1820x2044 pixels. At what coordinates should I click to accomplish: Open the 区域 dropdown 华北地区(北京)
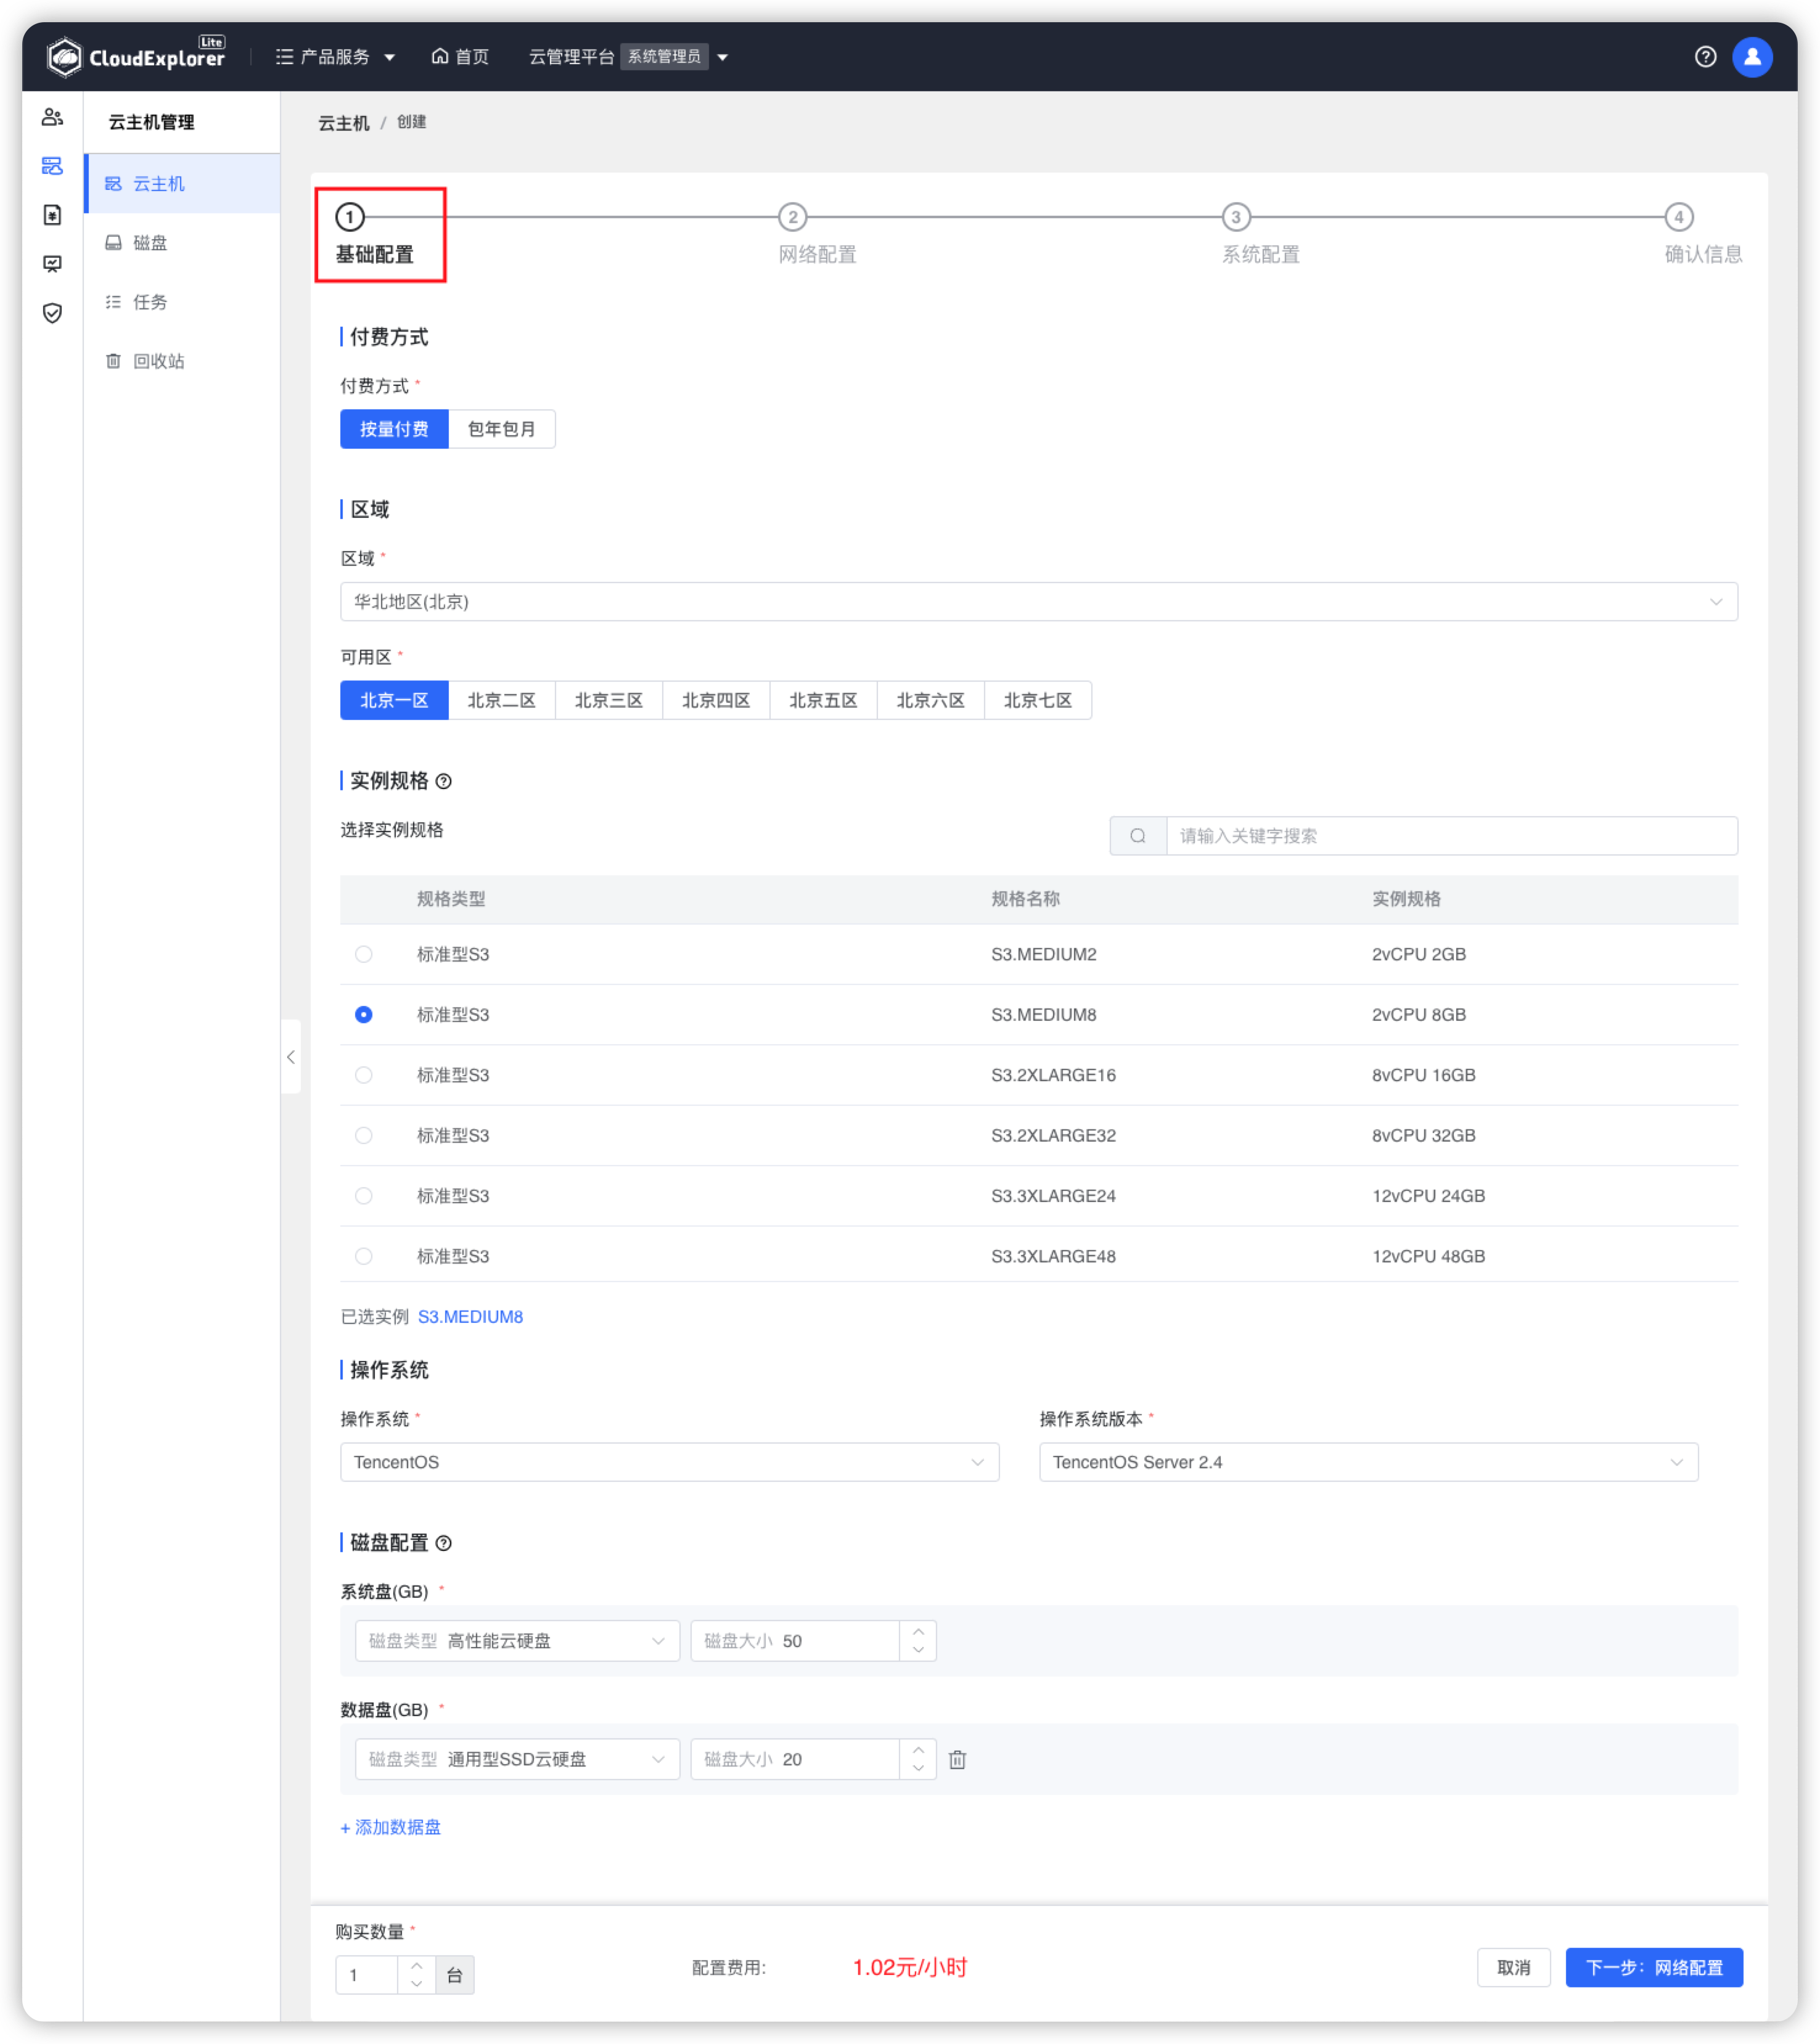(1038, 602)
